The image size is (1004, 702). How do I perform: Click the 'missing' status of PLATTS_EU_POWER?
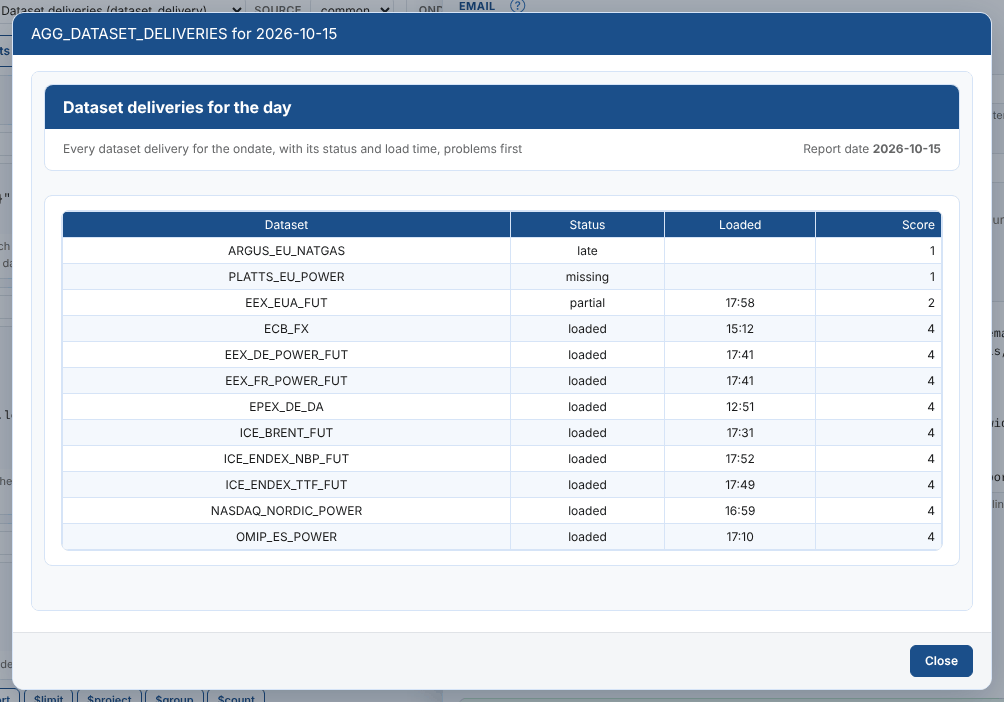pyautogui.click(x=587, y=277)
